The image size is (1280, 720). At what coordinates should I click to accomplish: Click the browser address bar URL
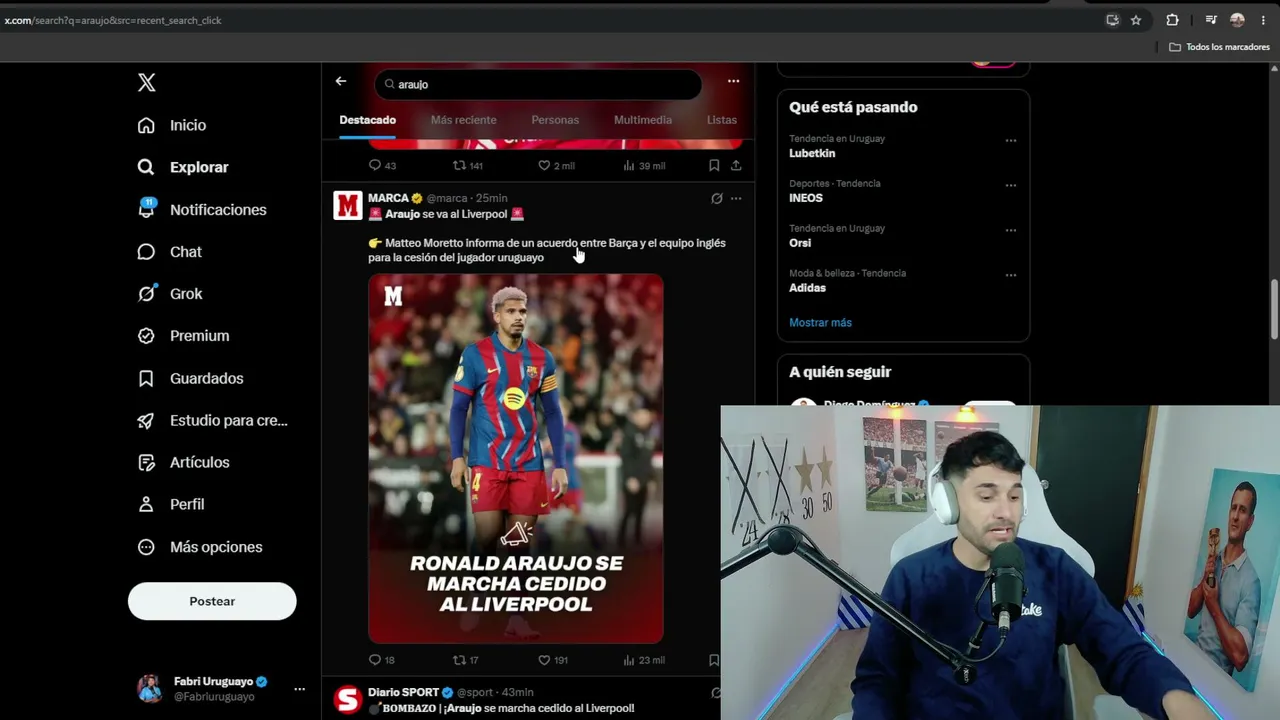pos(113,20)
